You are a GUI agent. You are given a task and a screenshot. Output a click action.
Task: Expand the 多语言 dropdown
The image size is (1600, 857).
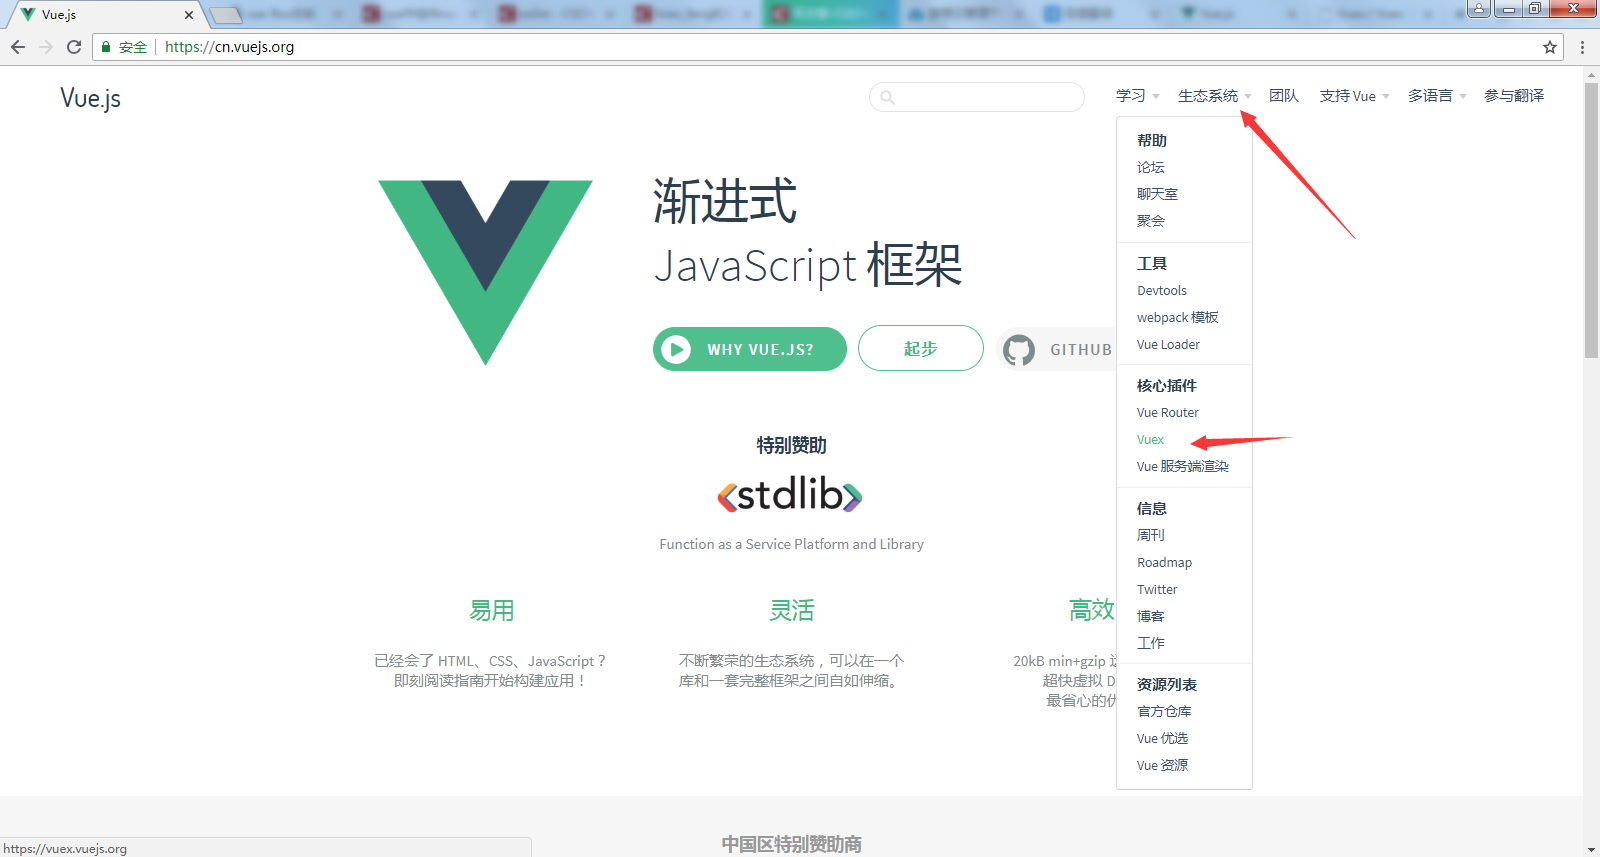click(1437, 96)
